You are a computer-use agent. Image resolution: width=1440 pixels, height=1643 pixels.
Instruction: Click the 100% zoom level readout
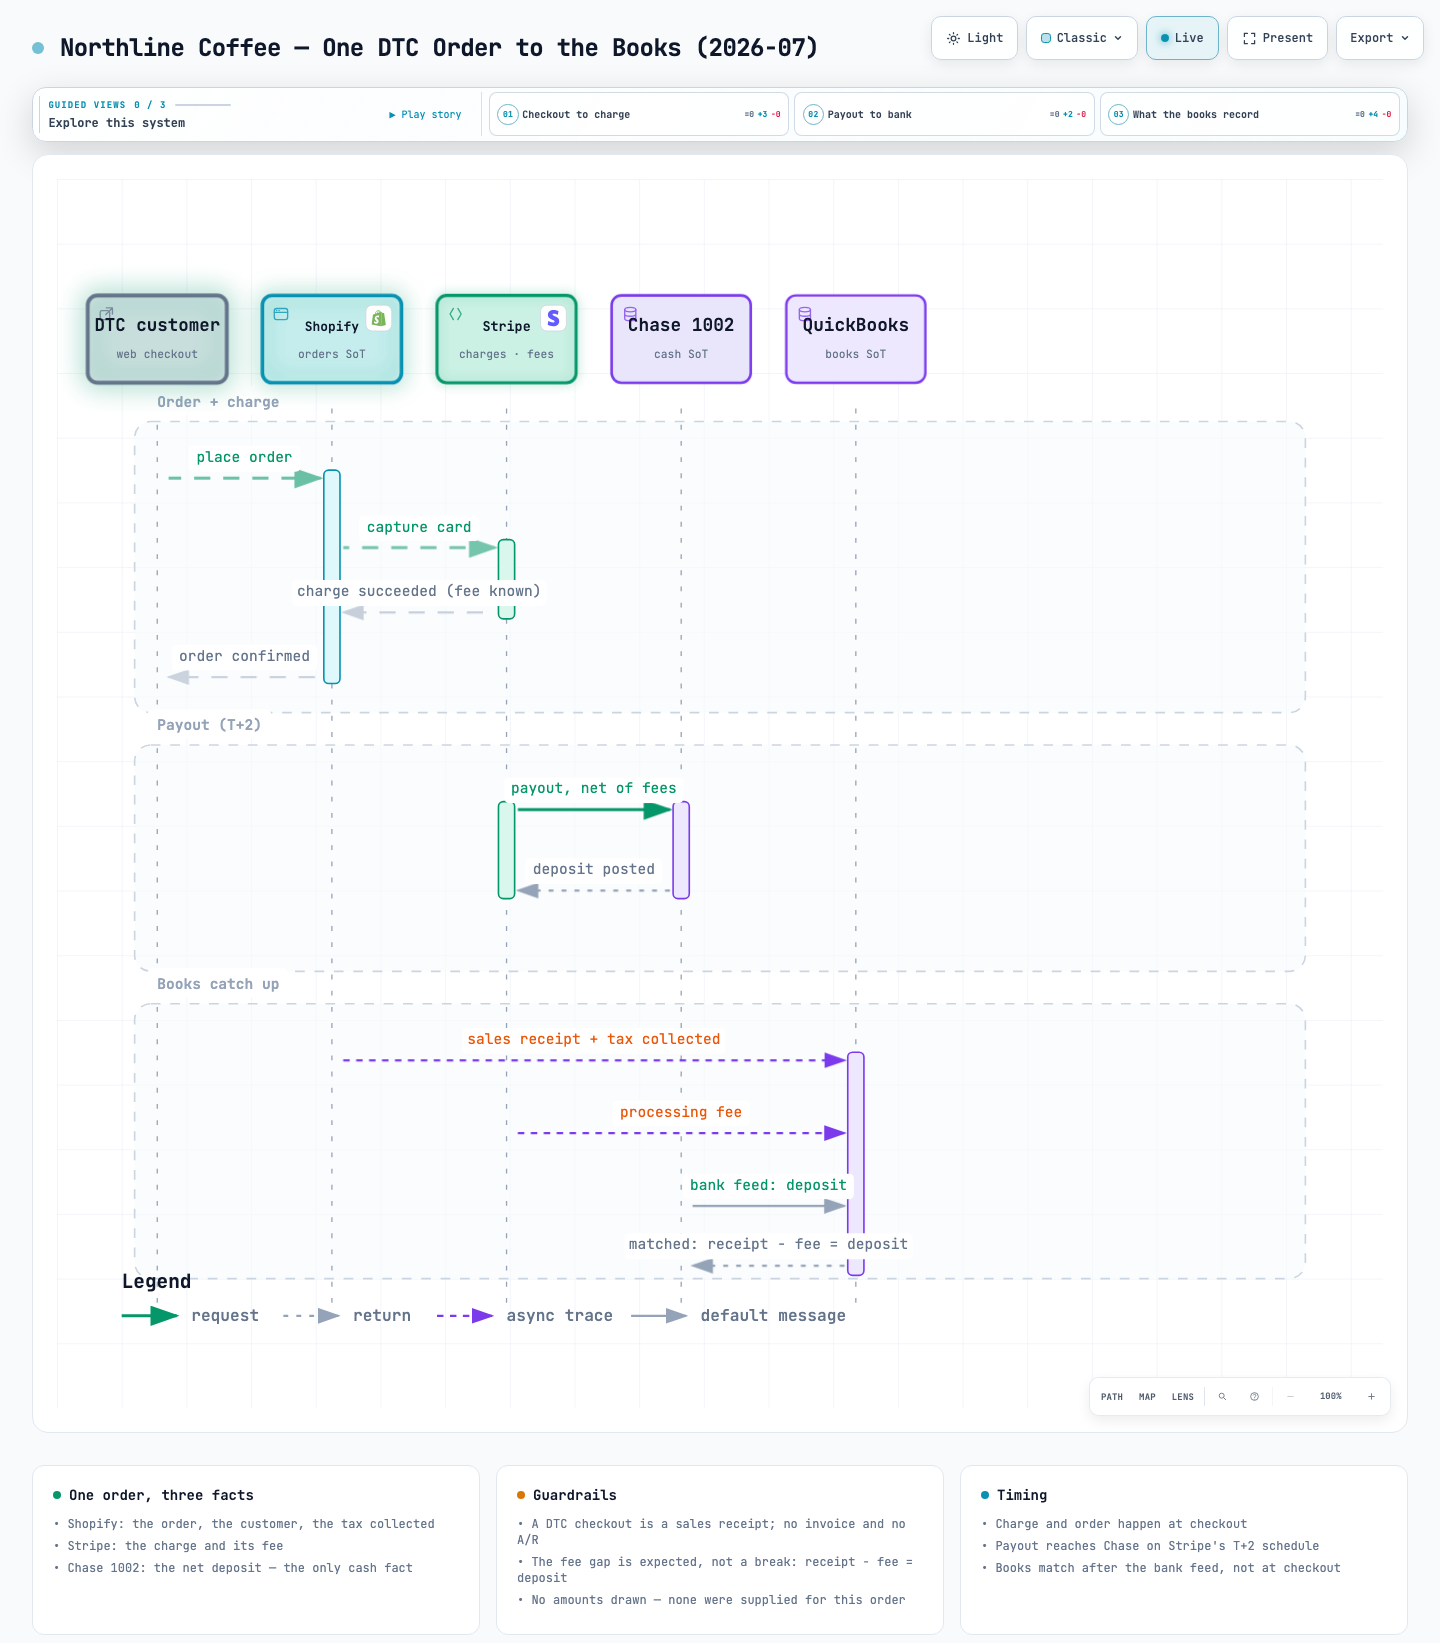[x=1331, y=1397]
